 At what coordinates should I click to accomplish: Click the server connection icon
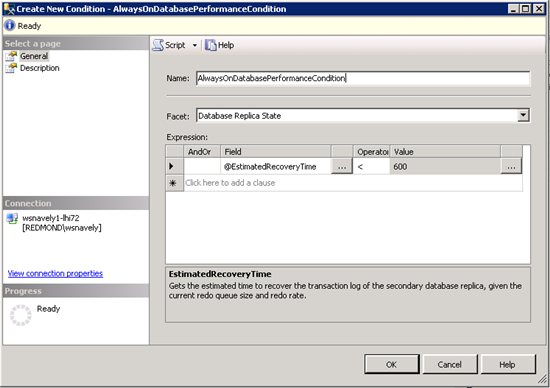(x=12, y=219)
